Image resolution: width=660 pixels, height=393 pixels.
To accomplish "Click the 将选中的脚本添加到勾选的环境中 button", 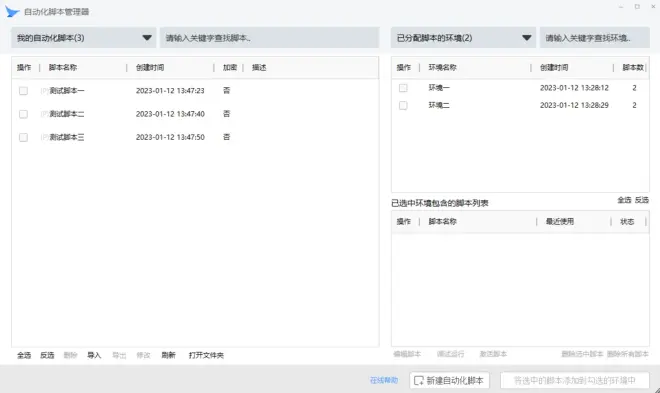I will [x=575, y=380].
